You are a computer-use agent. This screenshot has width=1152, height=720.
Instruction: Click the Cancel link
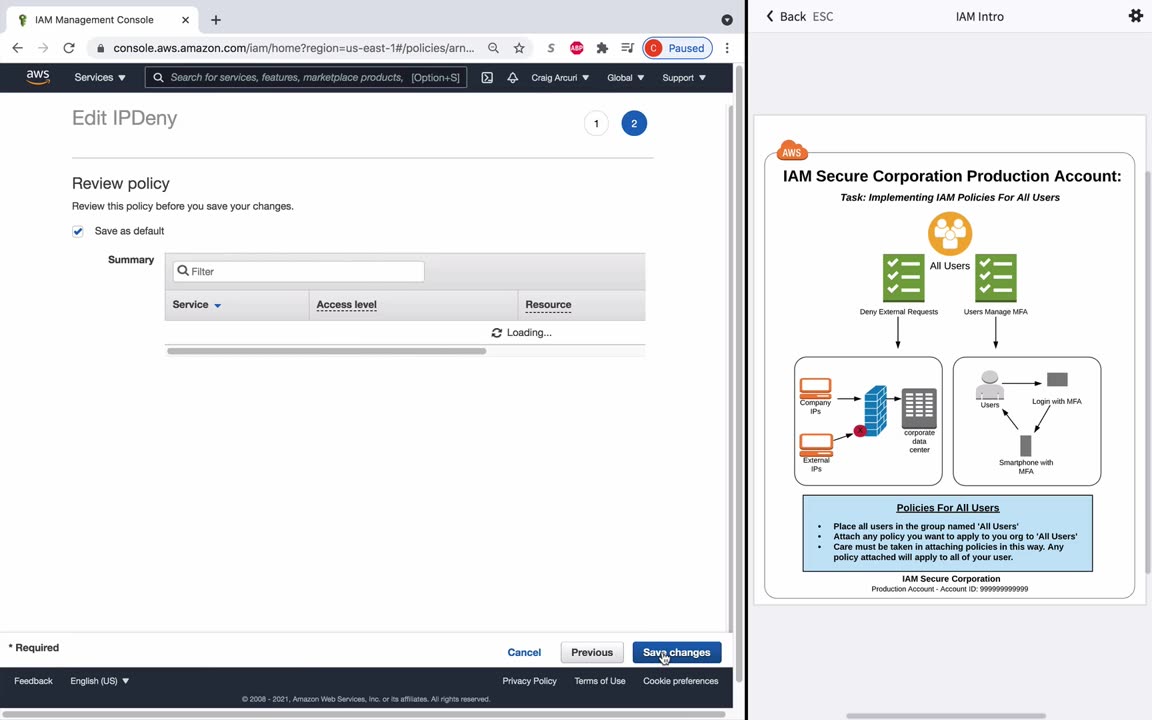(524, 652)
